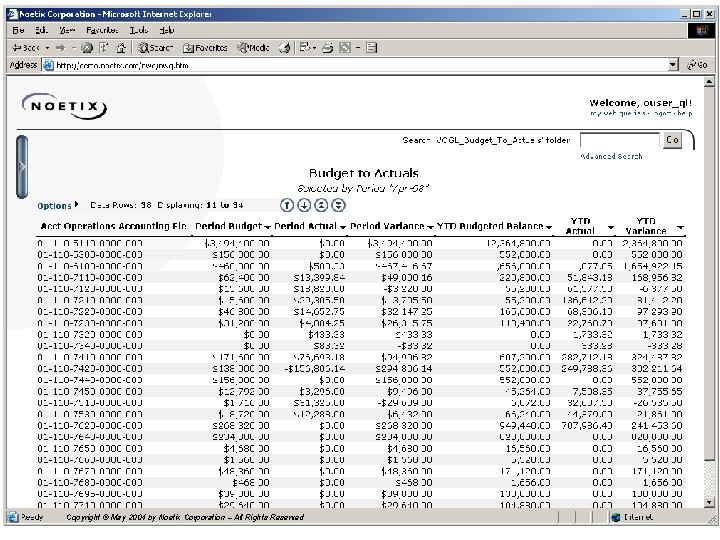This screenshot has width=720, height=540.
Task: Click the address bar Go button
Action: tap(698, 65)
